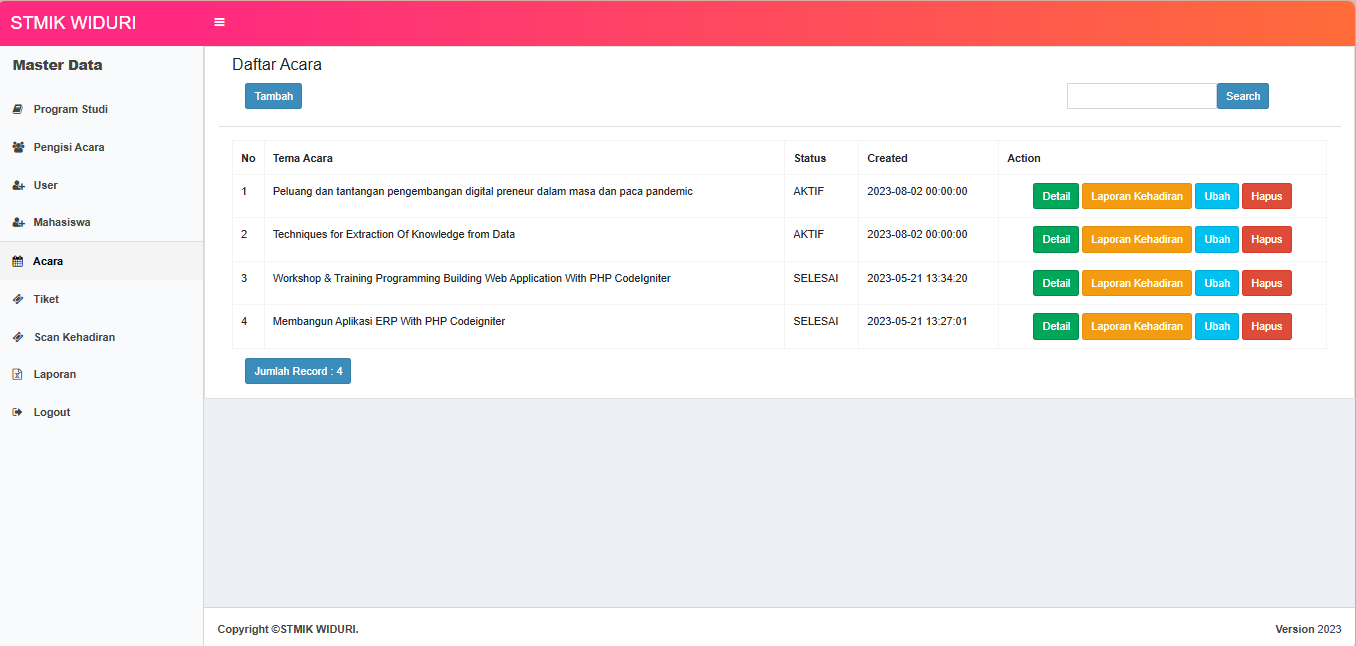Click Hapus for the Peluang dan tantangan event
The image size is (1356, 646).
1266,196
